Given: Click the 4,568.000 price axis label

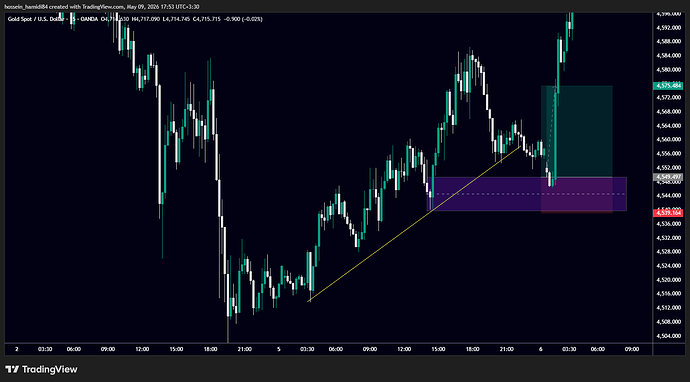Looking at the screenshot, I should pyautogui.click(x=668, y=111).
